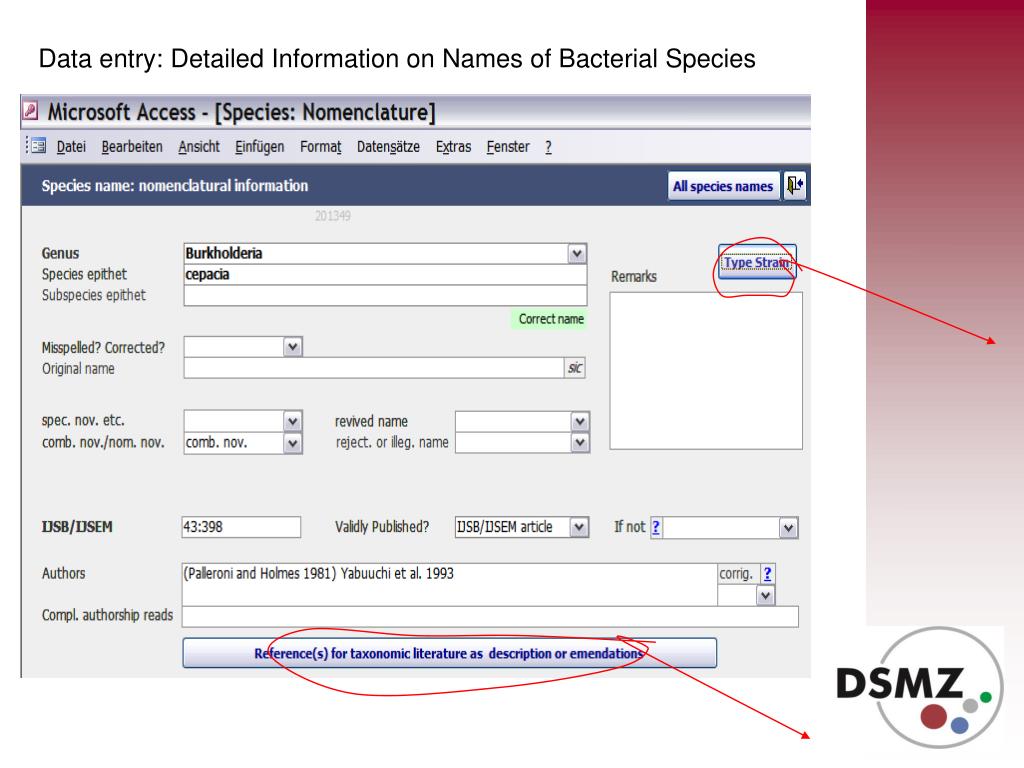This screenshot has width=1024, height=768.
Task: Click the Original name input field
Action: 374,368
